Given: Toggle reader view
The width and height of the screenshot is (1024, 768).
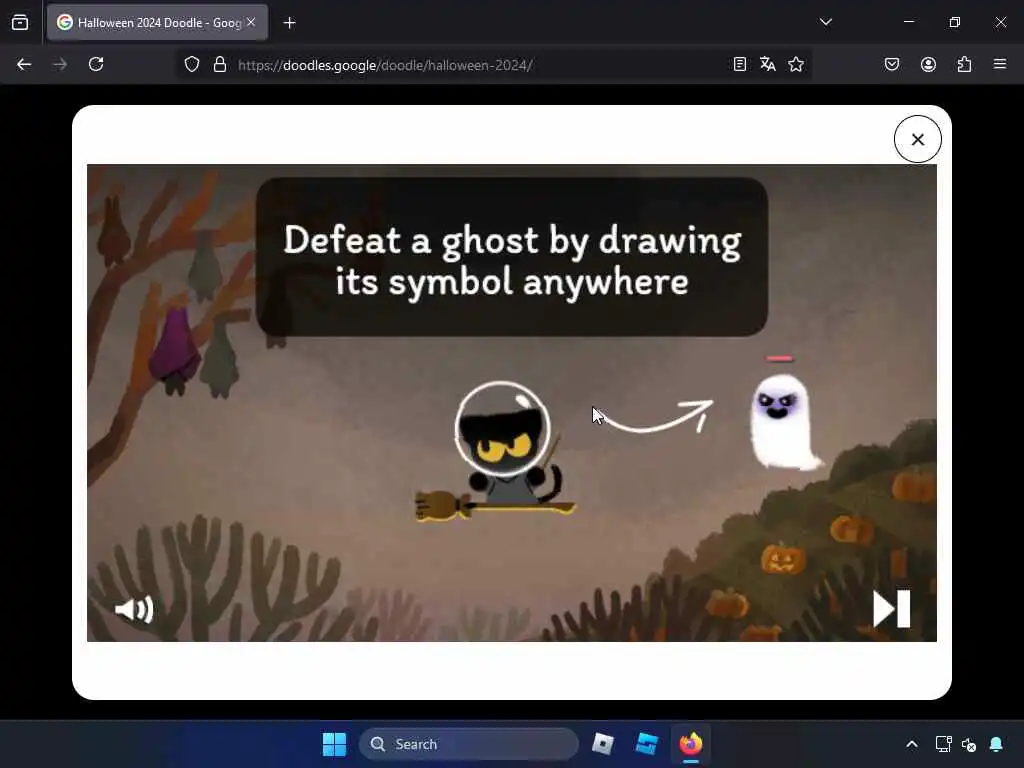Looking at the screenshot, I should point(739,64).
